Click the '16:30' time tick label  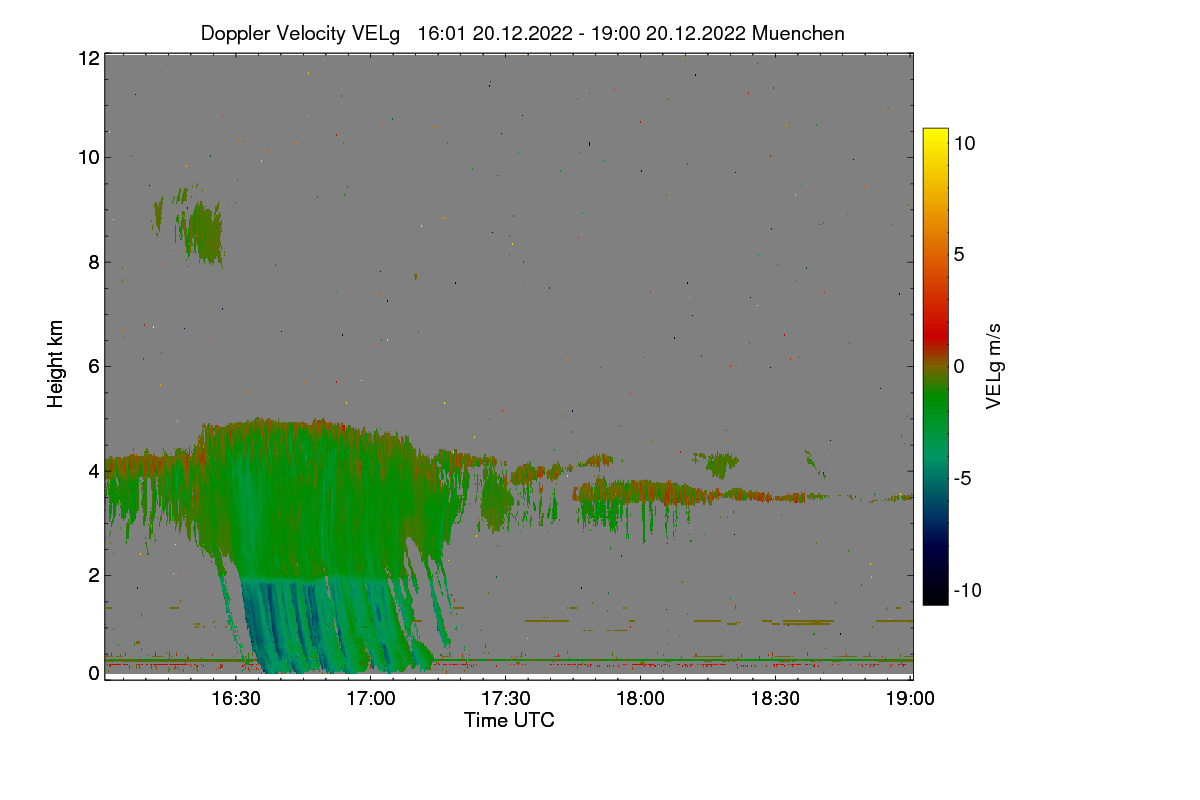pos(235,700)
